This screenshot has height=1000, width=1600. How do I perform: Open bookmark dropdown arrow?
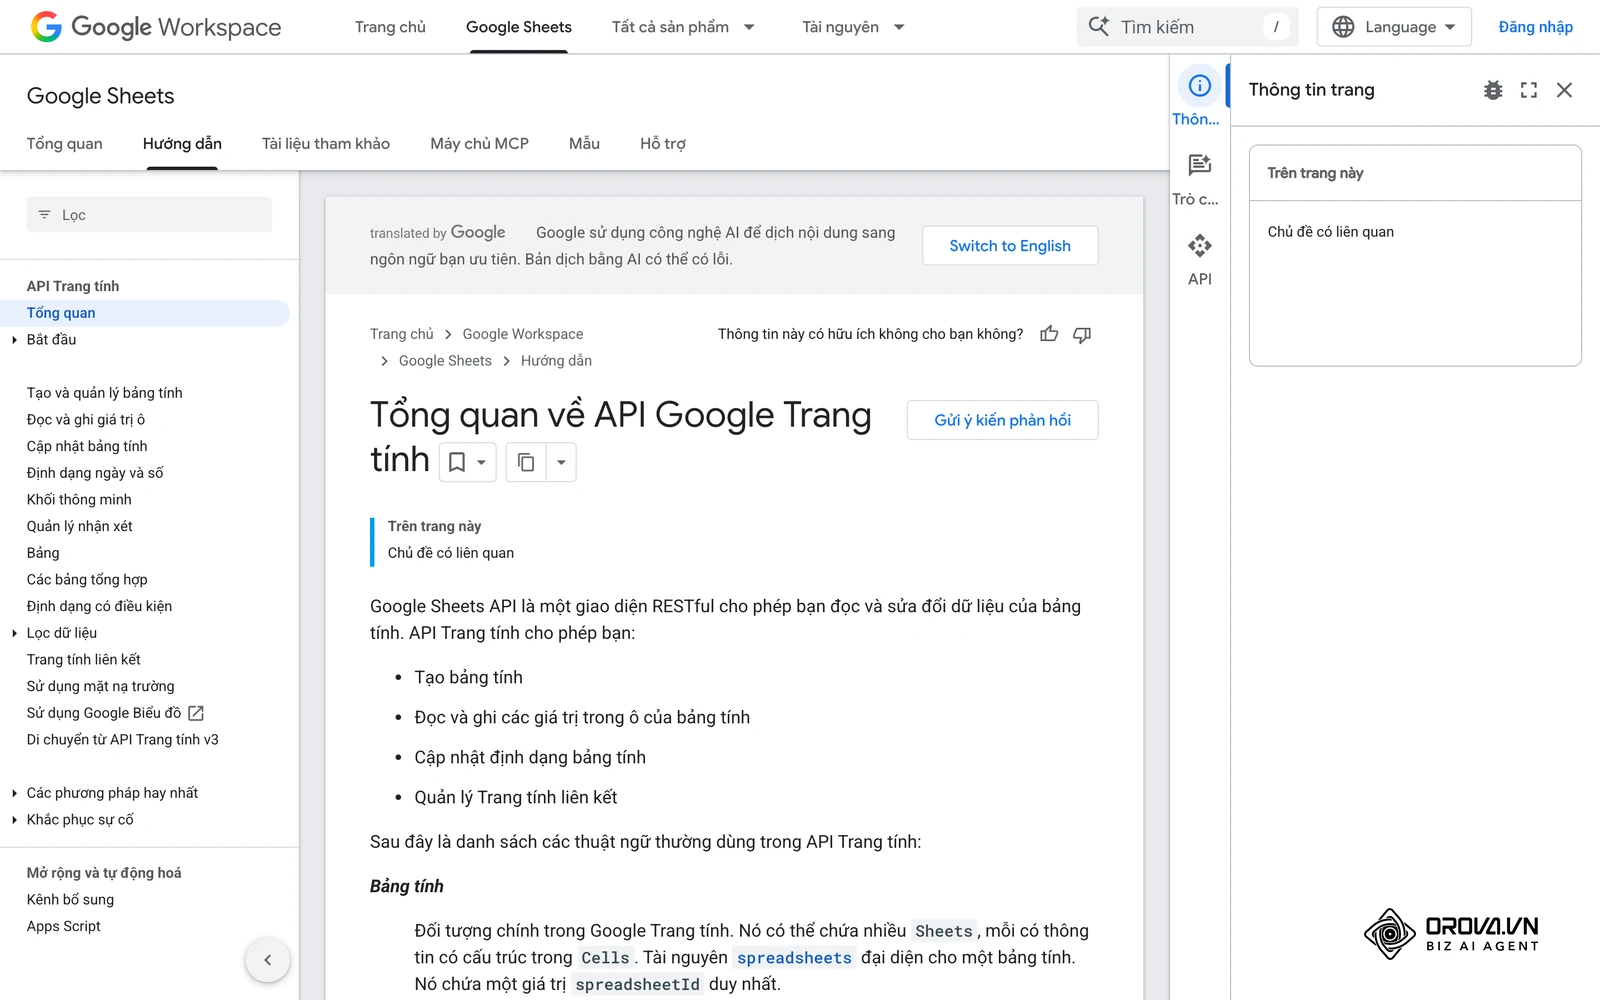tap(482, 462)
